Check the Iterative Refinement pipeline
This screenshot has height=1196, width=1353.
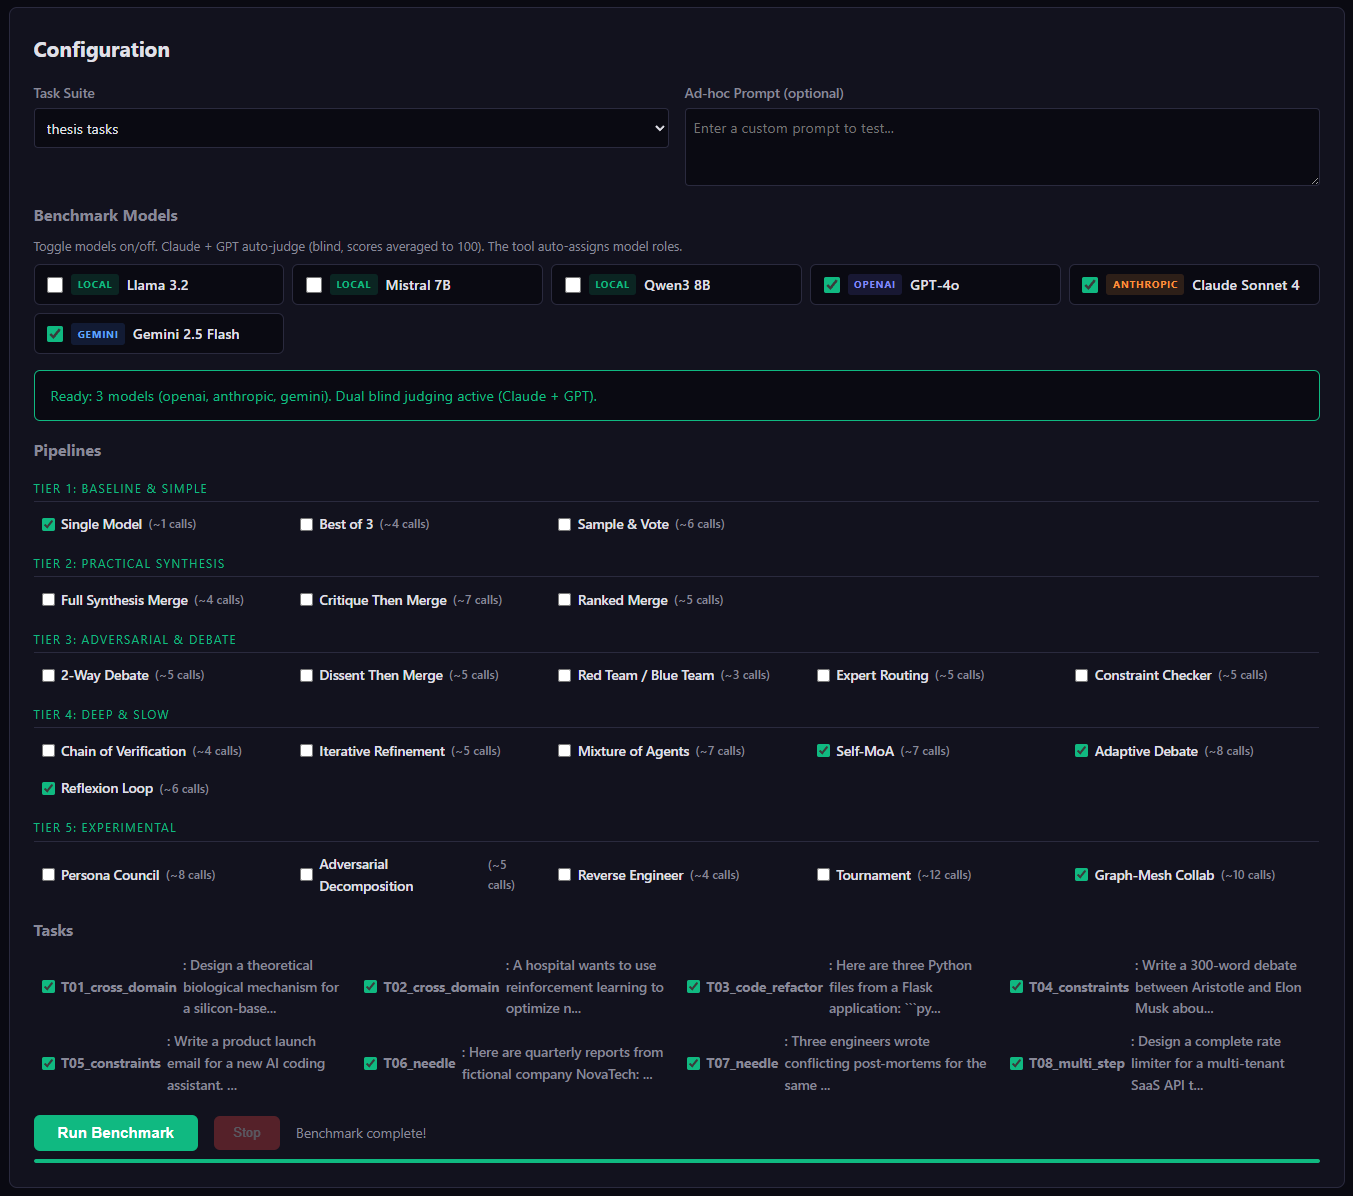tap(307, 751)
